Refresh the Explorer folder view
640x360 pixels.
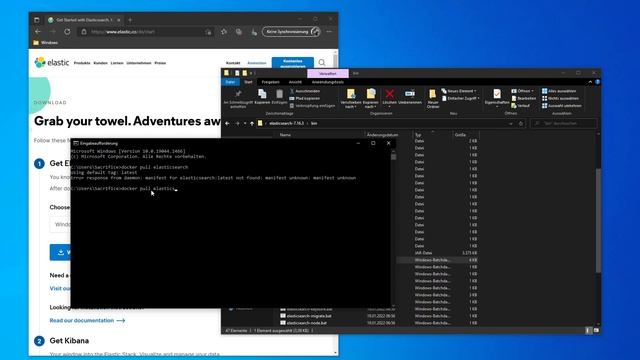521,123
